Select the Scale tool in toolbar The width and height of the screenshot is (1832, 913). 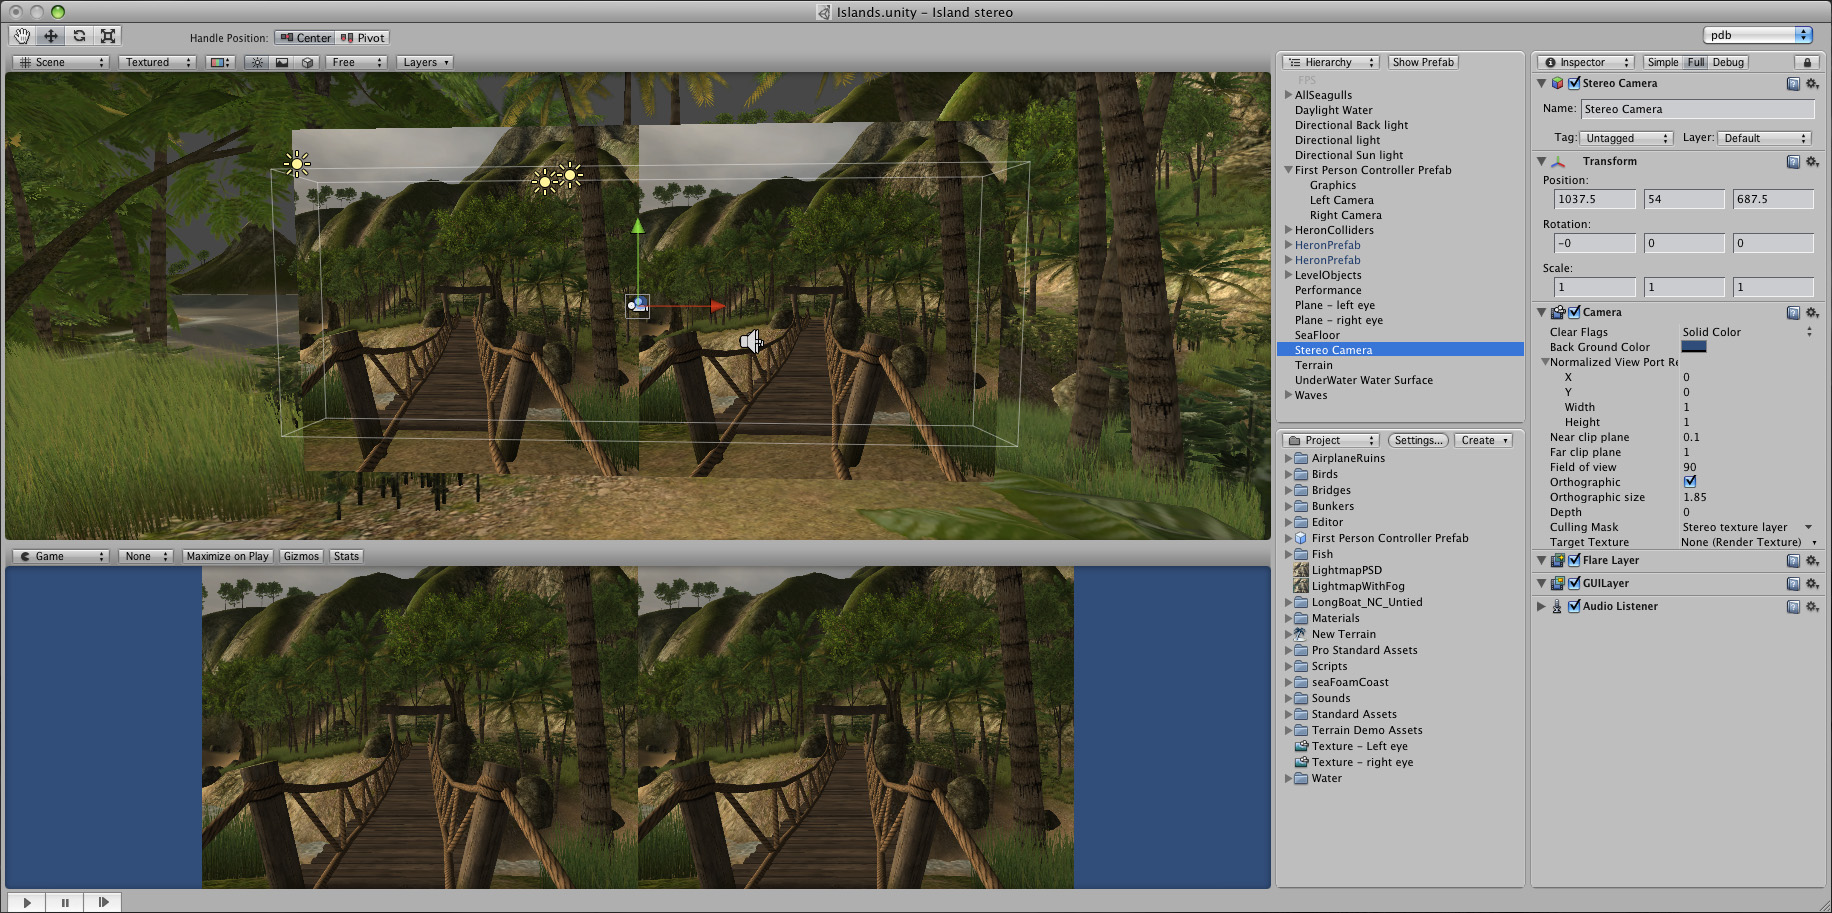pyautogui.click(x=108, y=36)
